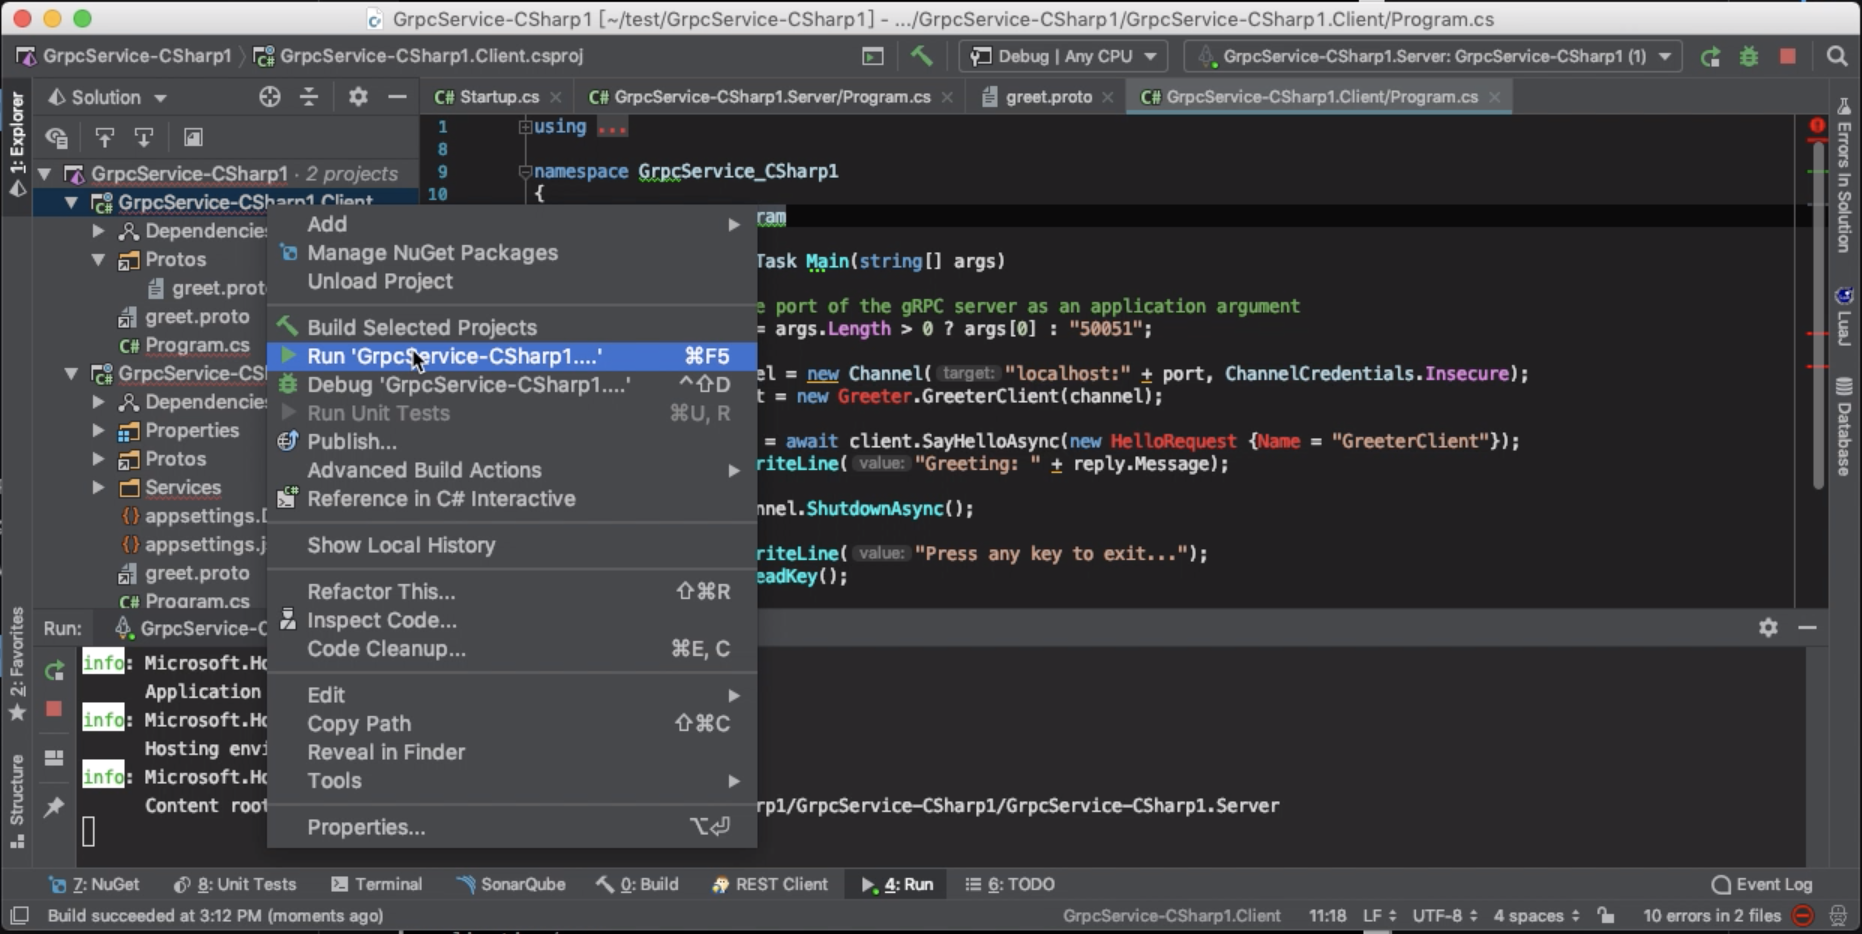1862x934 pixels.
Task: Rerun the process in Run panel
Action: [x=54, y=671]
